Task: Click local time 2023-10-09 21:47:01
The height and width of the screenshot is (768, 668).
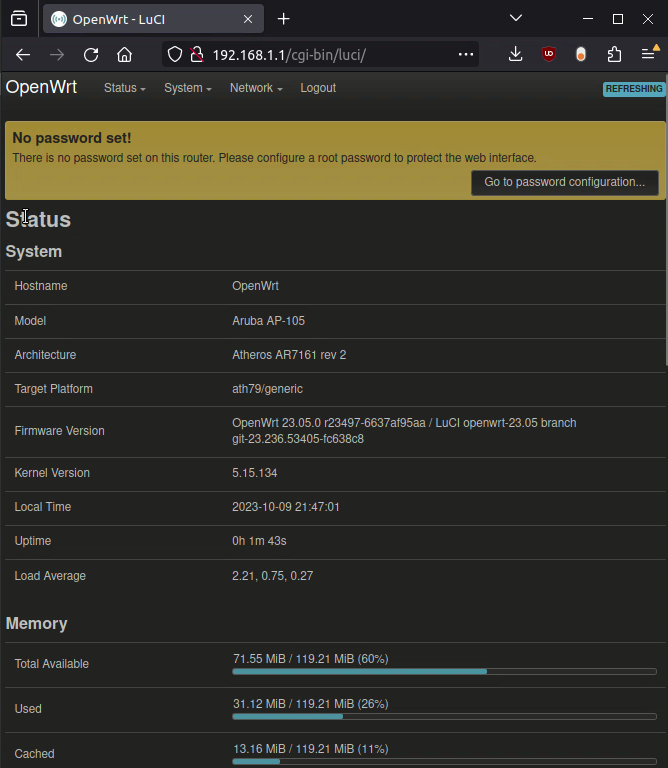Action: tap(286, 507)
